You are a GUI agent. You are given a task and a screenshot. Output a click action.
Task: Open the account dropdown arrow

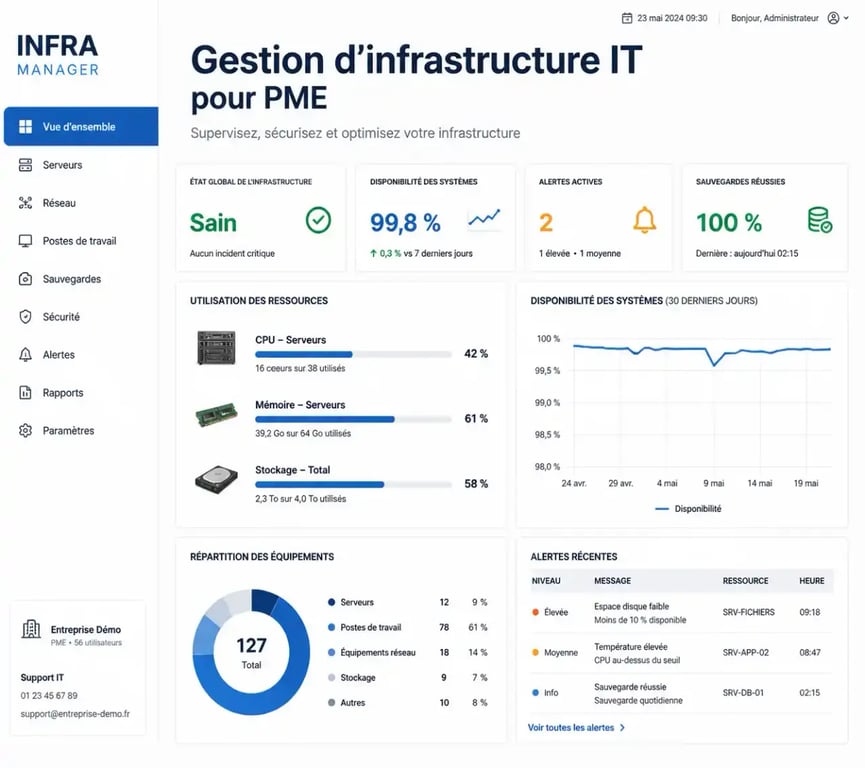[x=846, y=18]
